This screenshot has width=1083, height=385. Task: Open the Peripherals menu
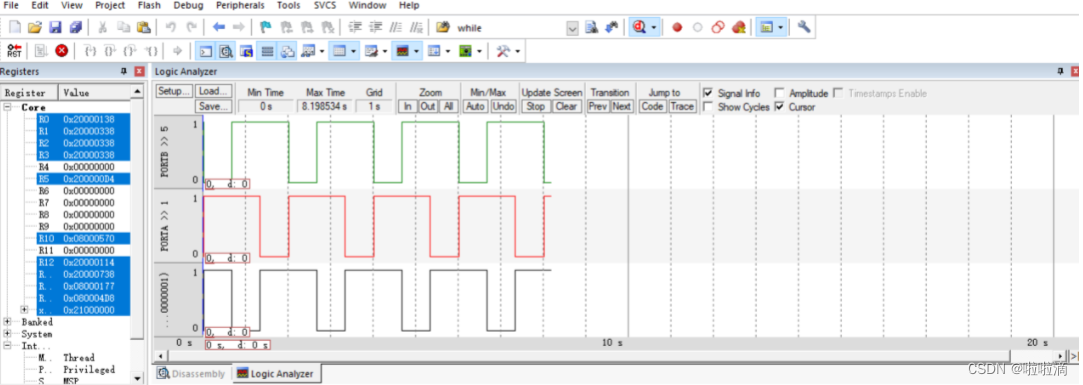[240, 6]
